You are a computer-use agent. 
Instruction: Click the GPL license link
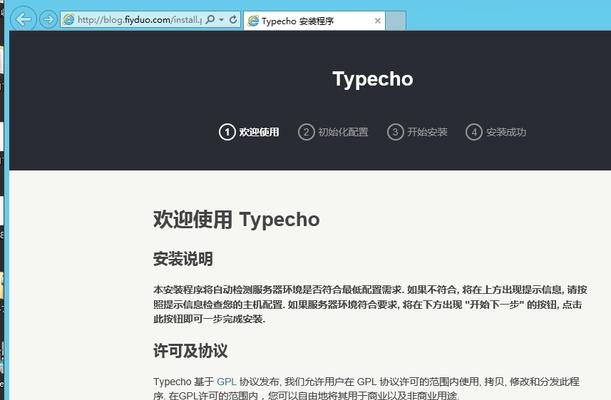226,381
